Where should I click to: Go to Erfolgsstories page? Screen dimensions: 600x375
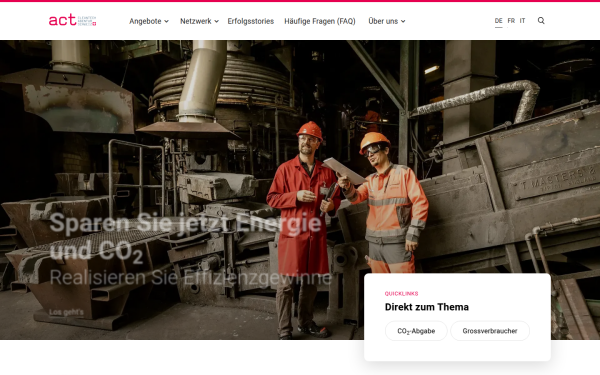(x=251, y=21)
